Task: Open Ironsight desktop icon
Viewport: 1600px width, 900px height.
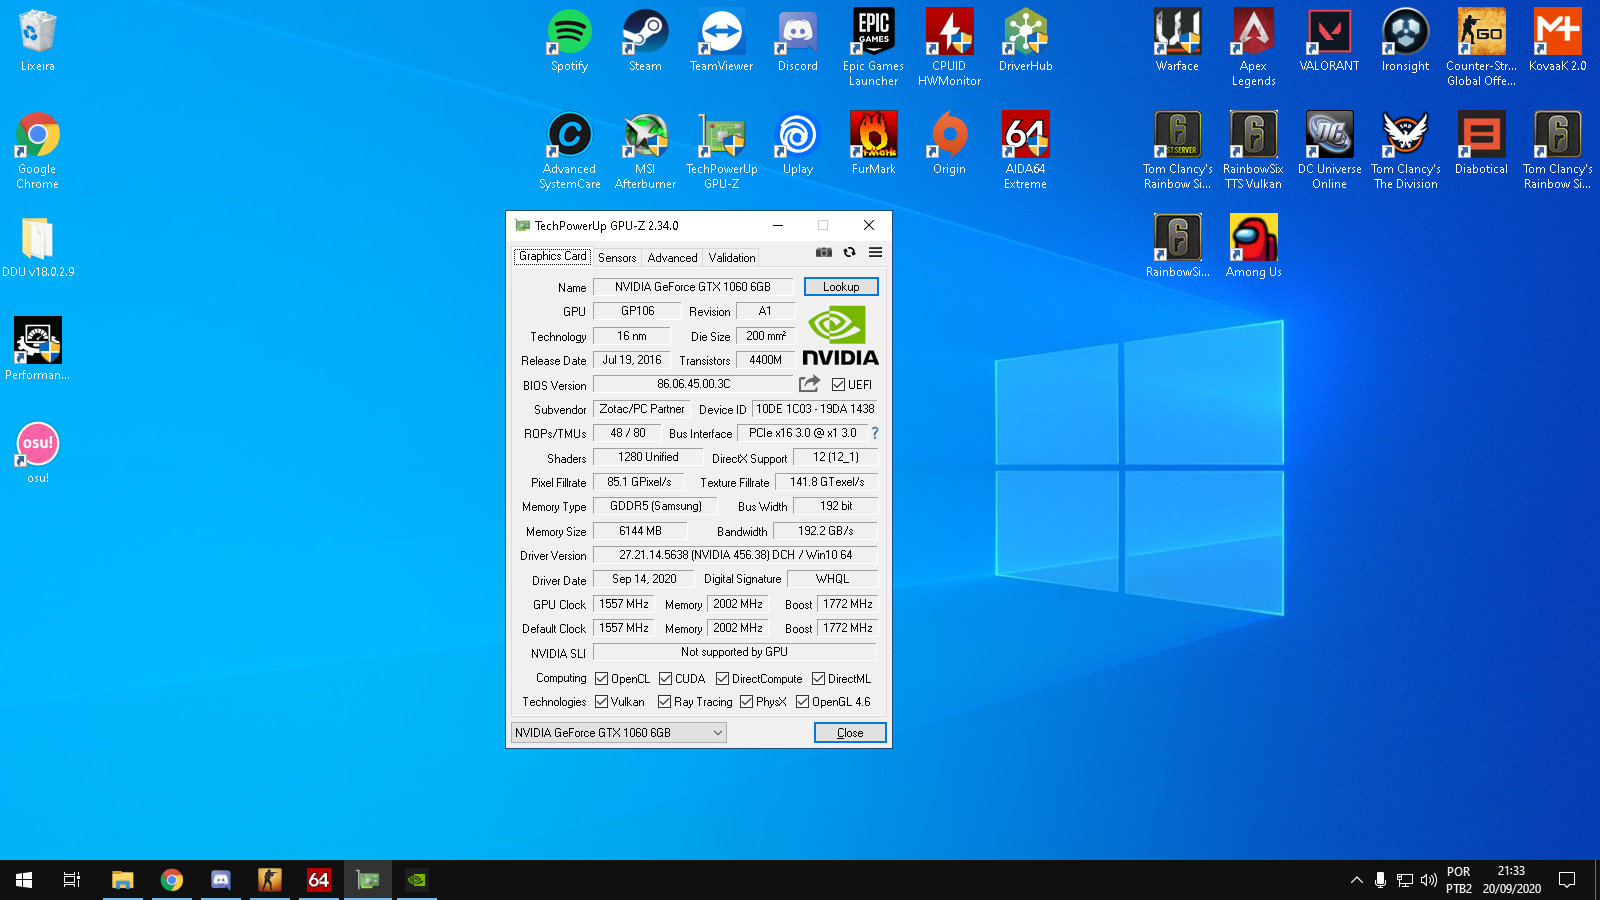Action: click(x=1406, y=42)
